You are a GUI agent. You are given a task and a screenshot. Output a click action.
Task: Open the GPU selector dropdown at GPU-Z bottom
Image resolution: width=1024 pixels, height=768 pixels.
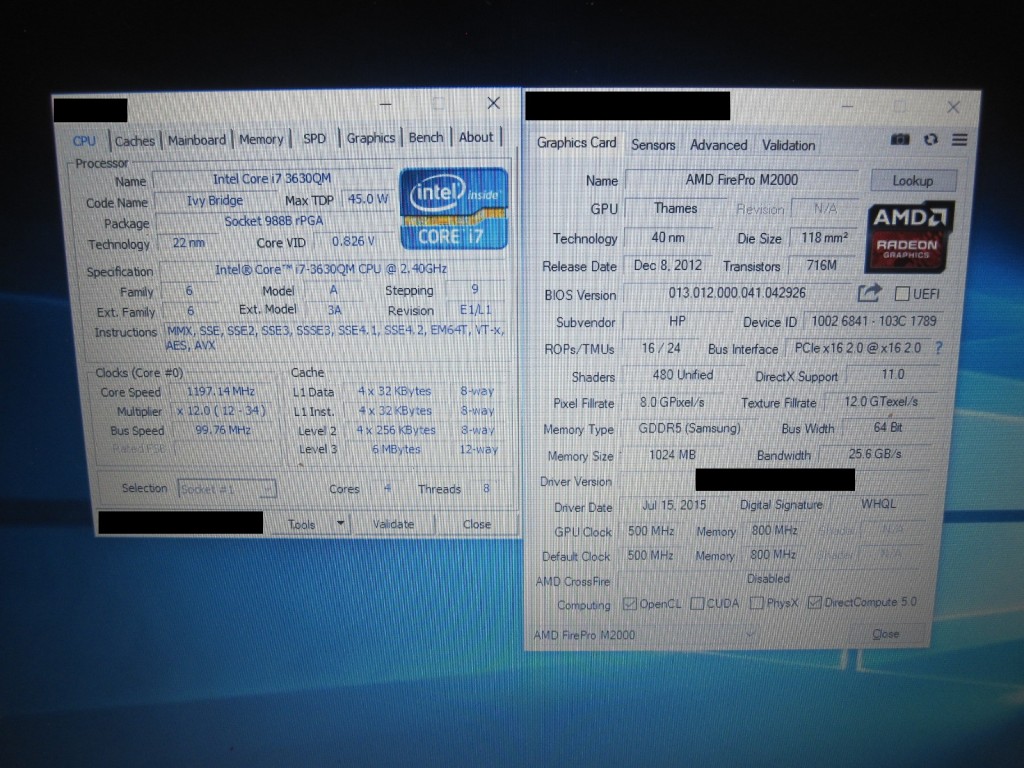645,635
